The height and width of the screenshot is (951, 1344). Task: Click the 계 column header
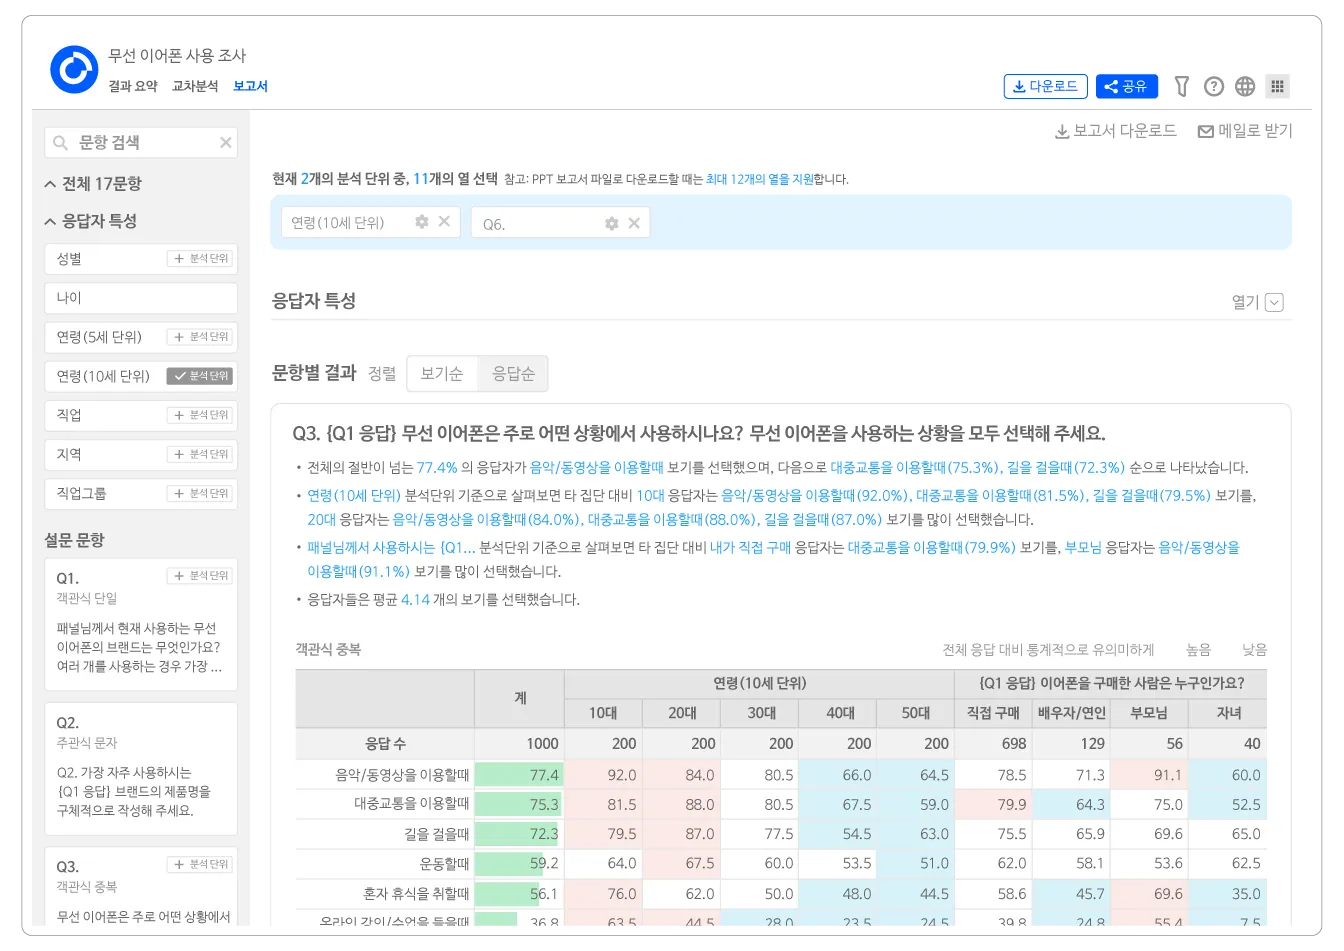click(520, 698)
